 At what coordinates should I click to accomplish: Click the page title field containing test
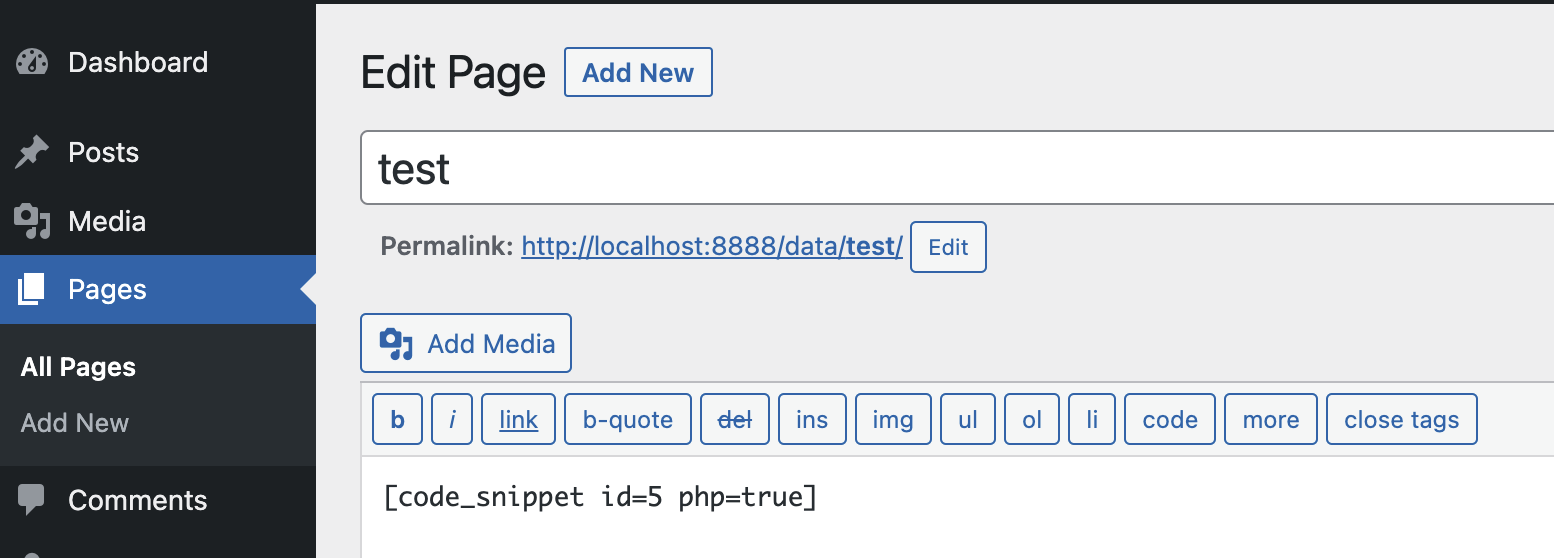[957, 168]
